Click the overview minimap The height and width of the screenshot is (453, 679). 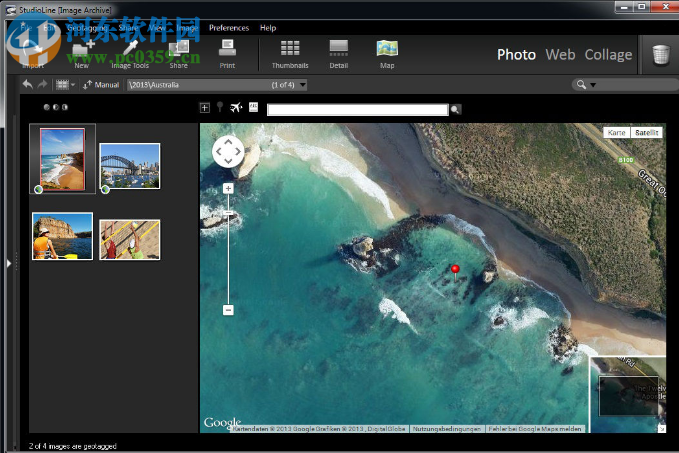(628, 394)
